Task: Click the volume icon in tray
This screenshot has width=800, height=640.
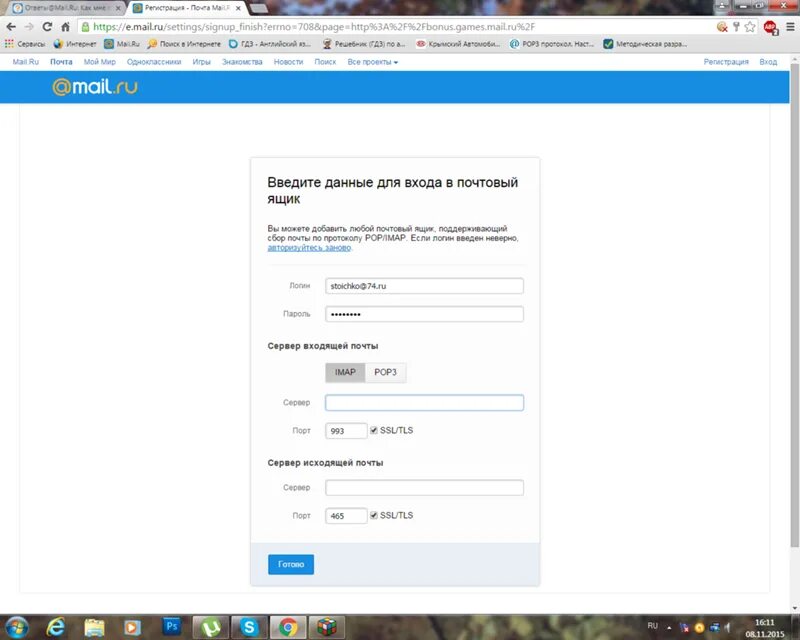Action: 728,627
